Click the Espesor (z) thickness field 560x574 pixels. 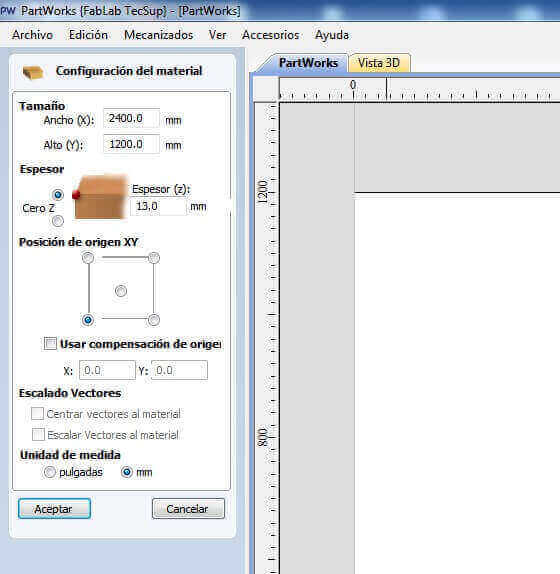pos(158,206)
